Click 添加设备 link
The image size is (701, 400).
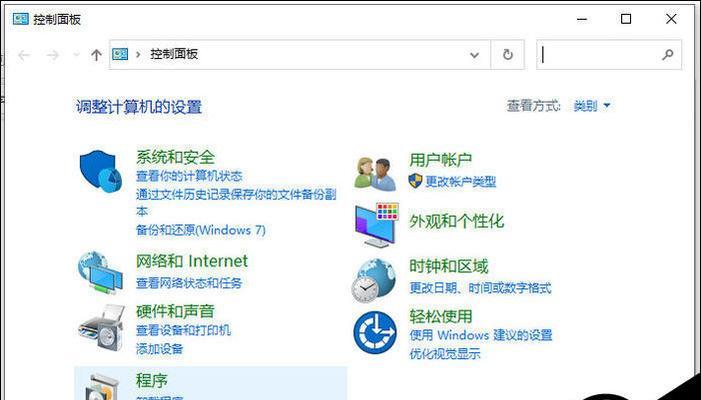coord(160,349)
